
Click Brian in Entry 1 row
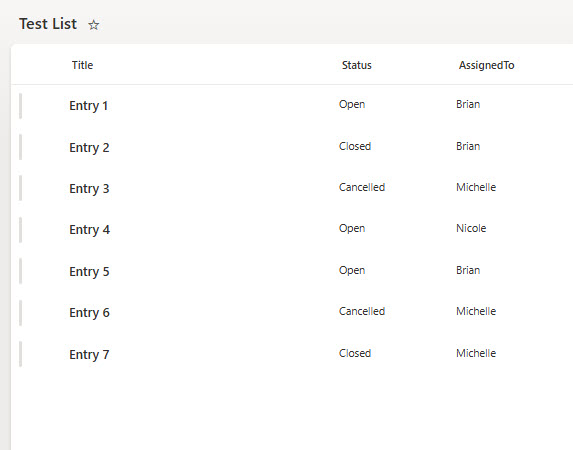[x=468, y=104]
